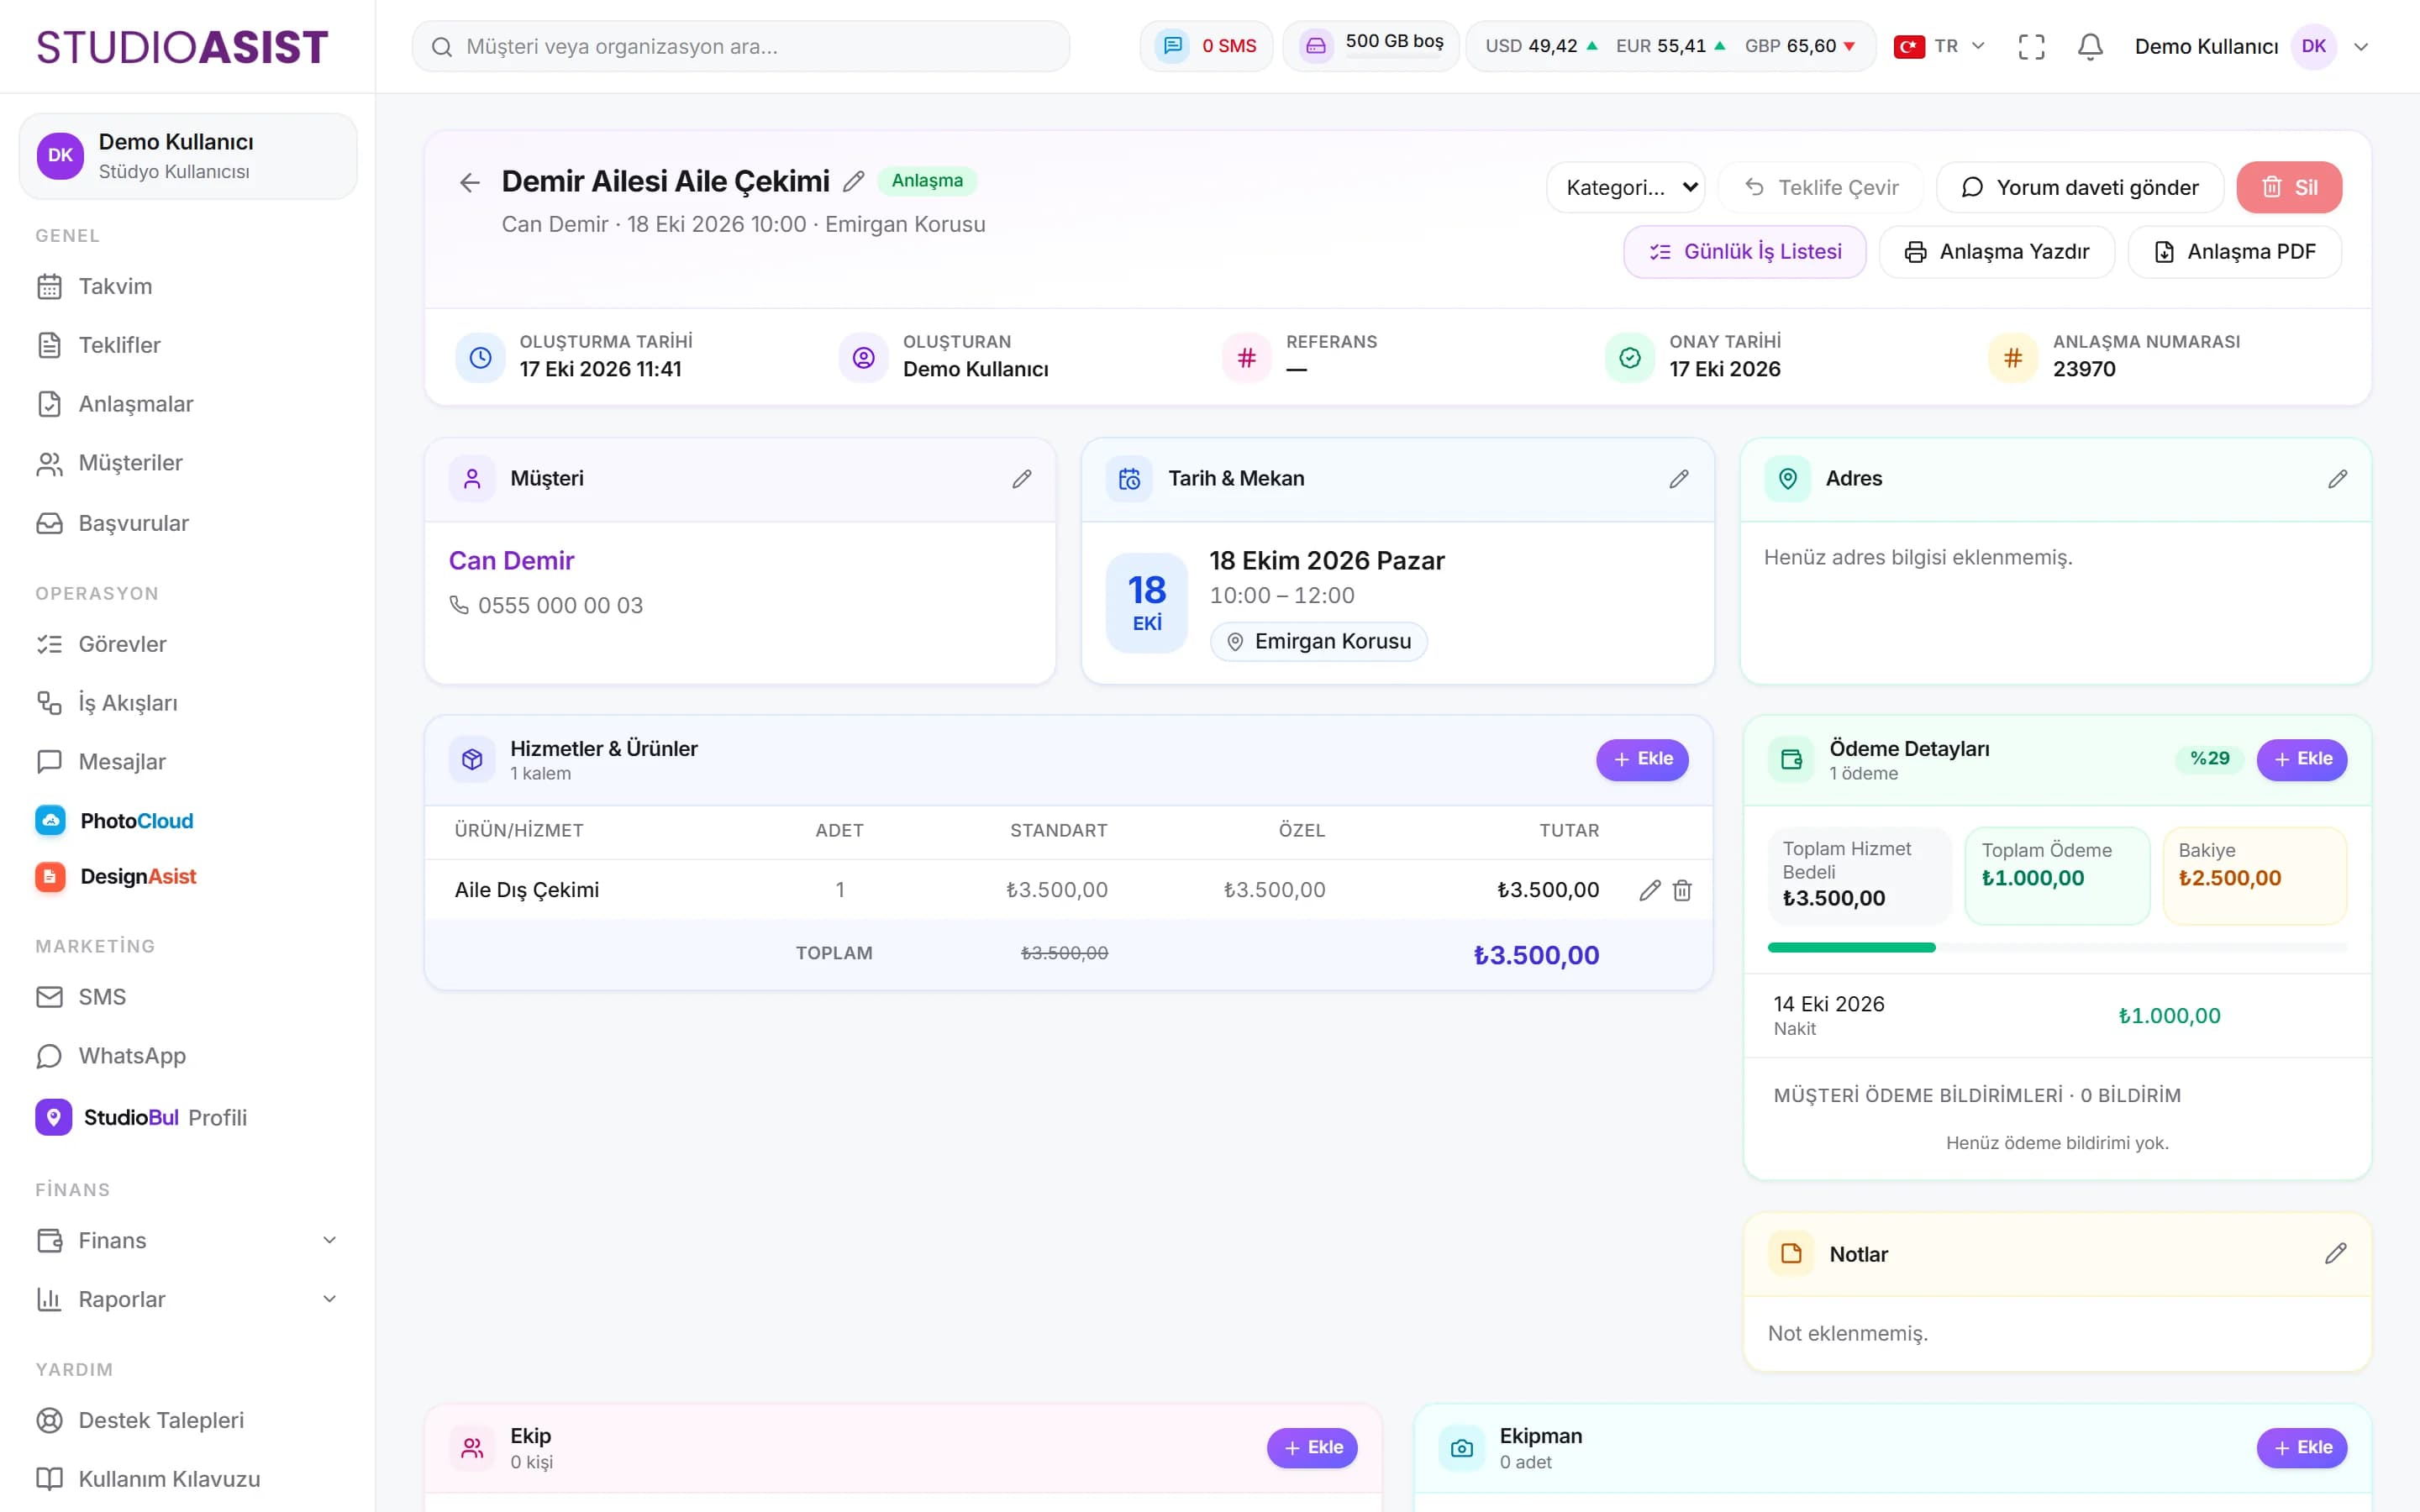The height and width of the screenshot is (1512, 2420).
Task: Add item with Ekle in Hizmetler & Ürünler
Action: 1642,759
